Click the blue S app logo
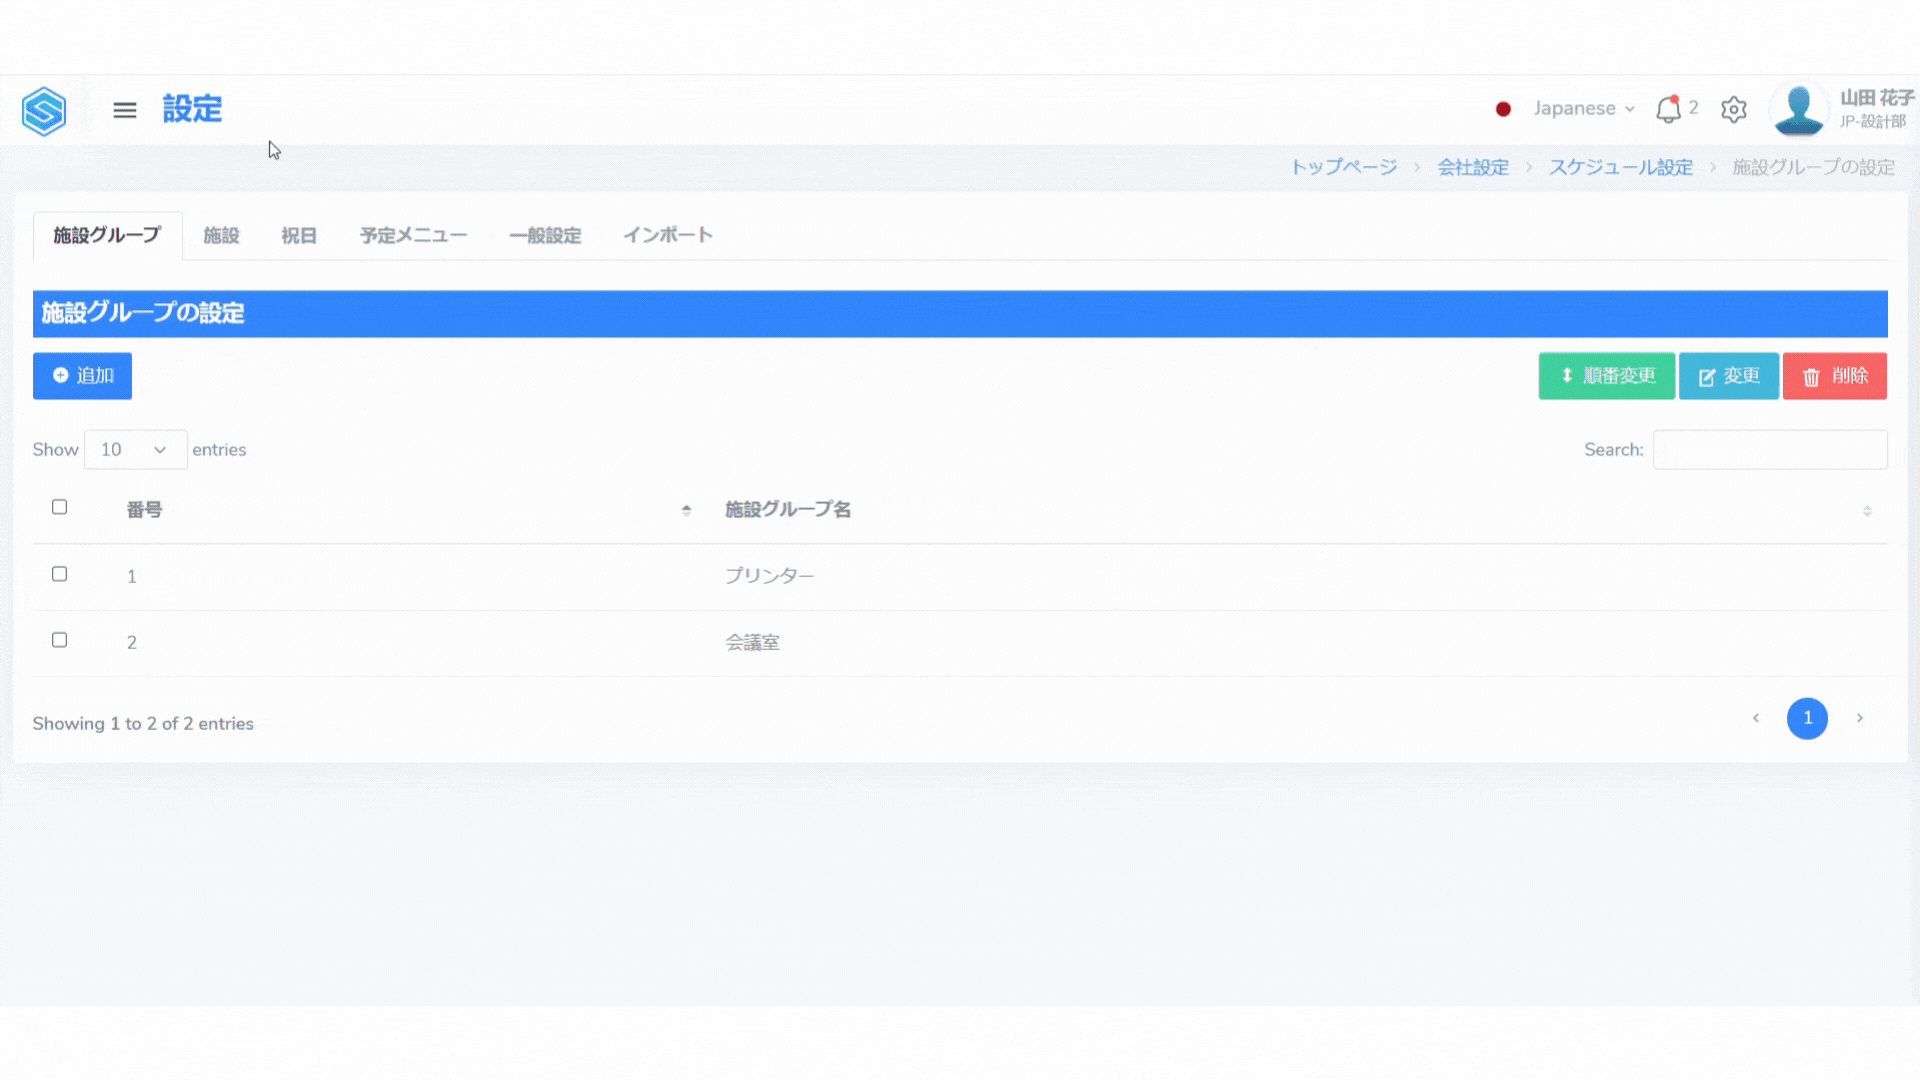Screen dimensions: 1920x1080 point(44,110)
